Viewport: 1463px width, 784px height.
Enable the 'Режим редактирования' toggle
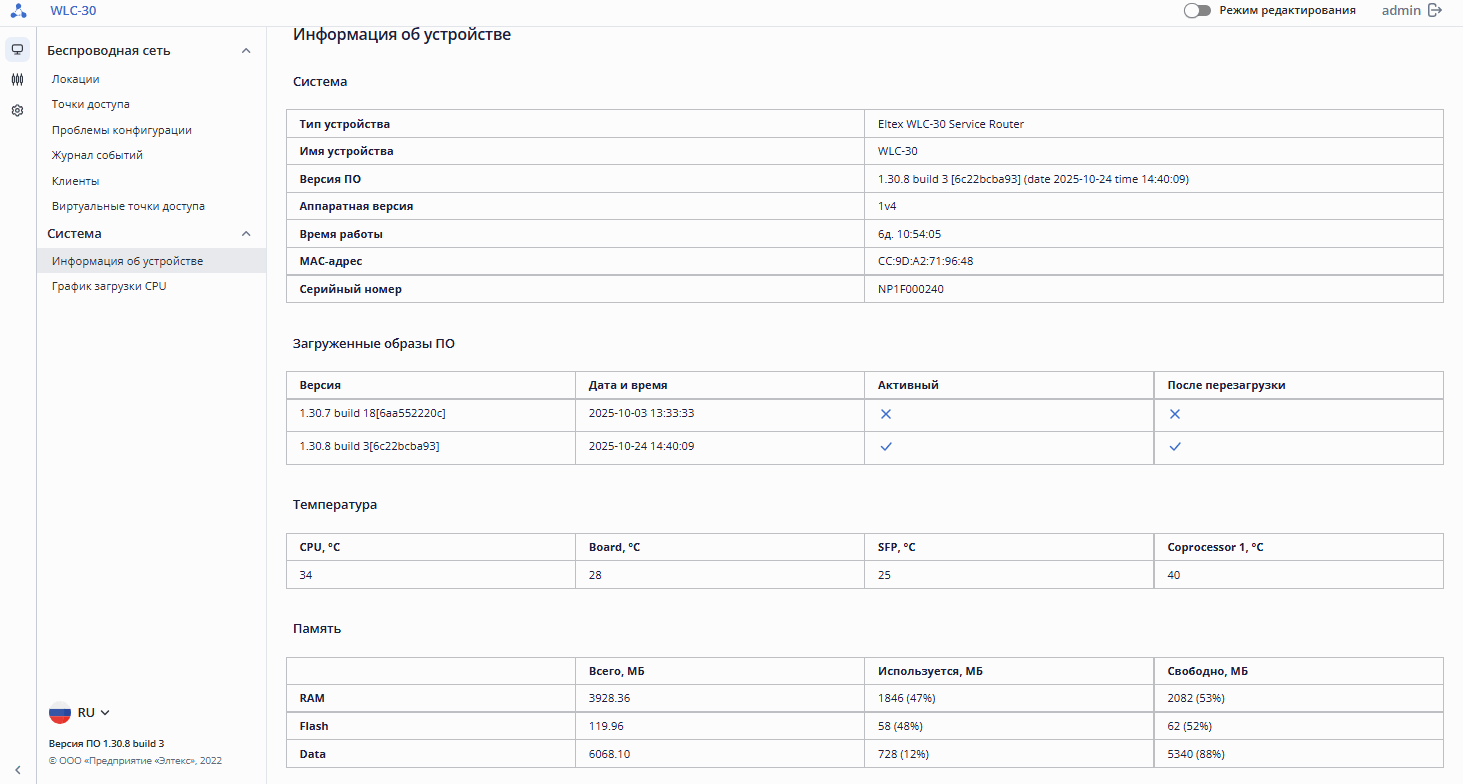pyautogui.click(x=1196, y=10)
